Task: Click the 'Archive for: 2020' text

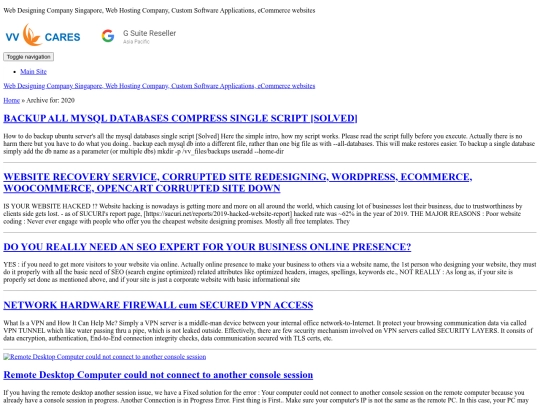Action: (x=50, y=100)
